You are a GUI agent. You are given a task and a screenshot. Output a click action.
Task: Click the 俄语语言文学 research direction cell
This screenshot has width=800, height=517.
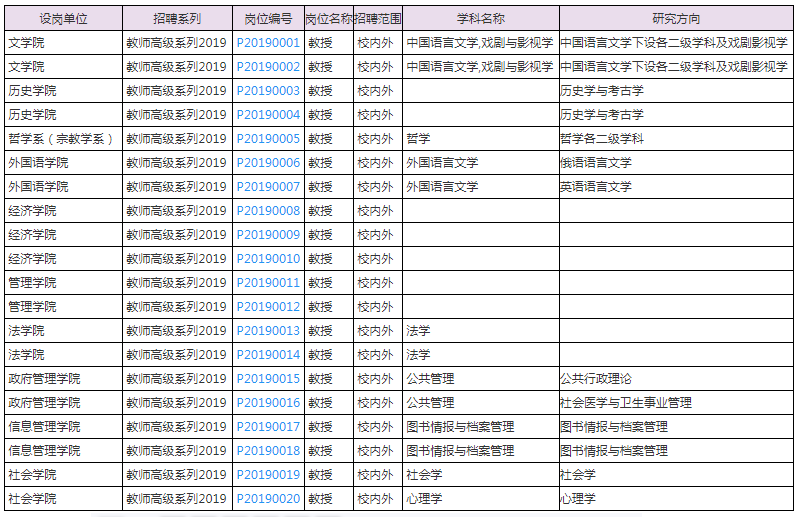click(596, 163)
